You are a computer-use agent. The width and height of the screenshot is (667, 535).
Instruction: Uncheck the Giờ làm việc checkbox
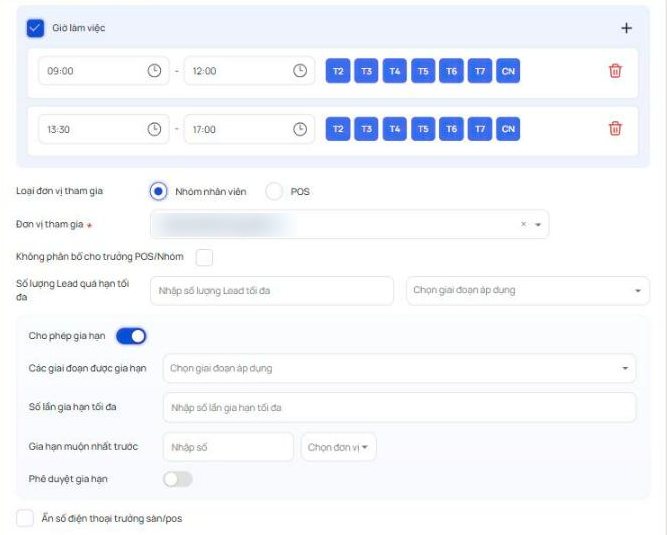click(x=35, y=28)
